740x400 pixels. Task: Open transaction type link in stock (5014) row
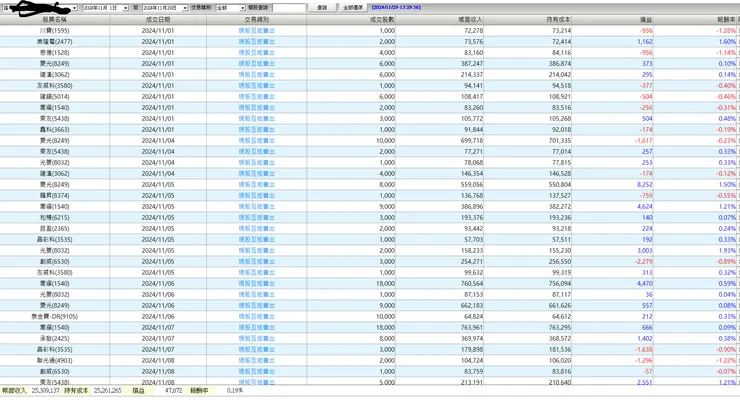pyautogui.click(x=256, y=97)
